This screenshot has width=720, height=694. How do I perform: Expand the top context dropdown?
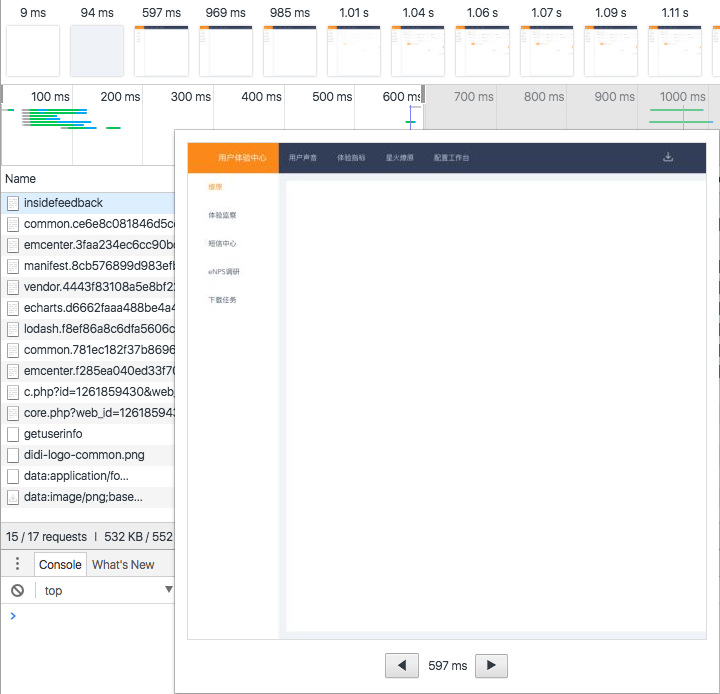[x=168, y=591]
